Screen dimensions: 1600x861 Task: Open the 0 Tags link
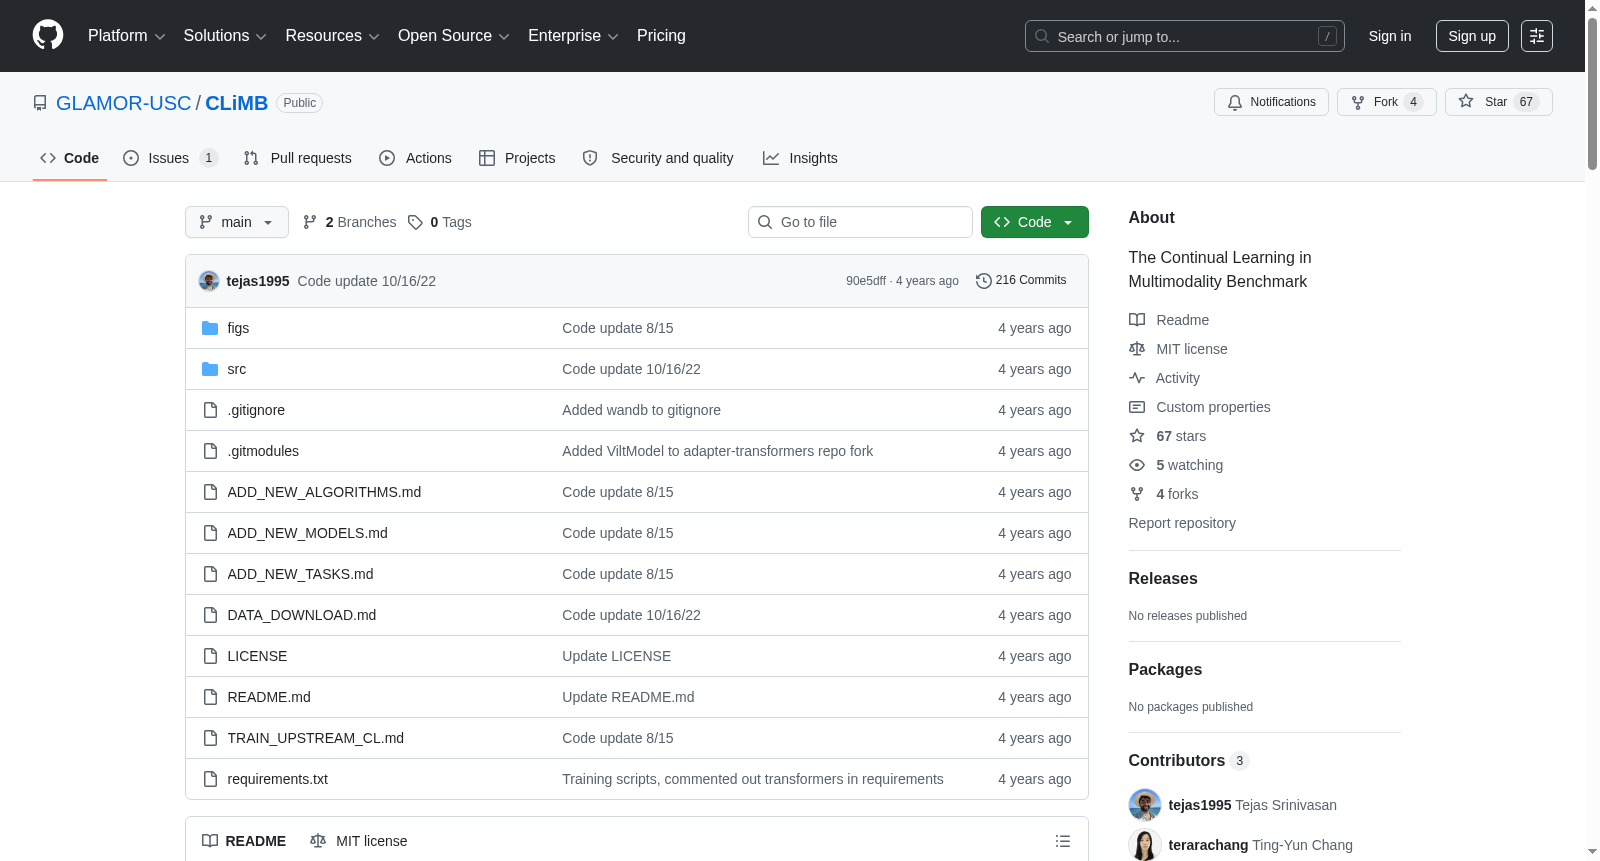pyautogui.click(x=440, y=222)
